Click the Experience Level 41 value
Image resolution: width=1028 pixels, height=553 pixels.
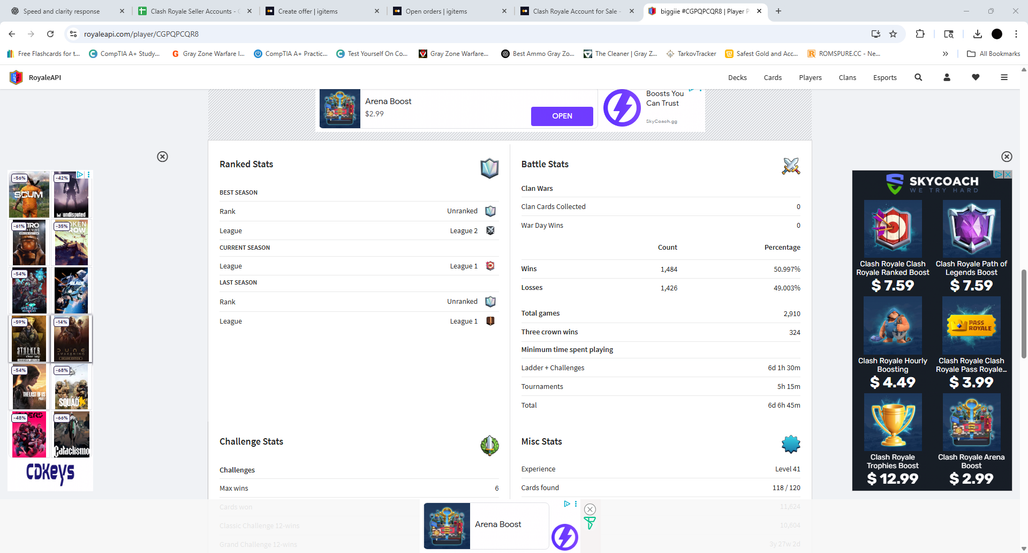[x=787, y=469]
